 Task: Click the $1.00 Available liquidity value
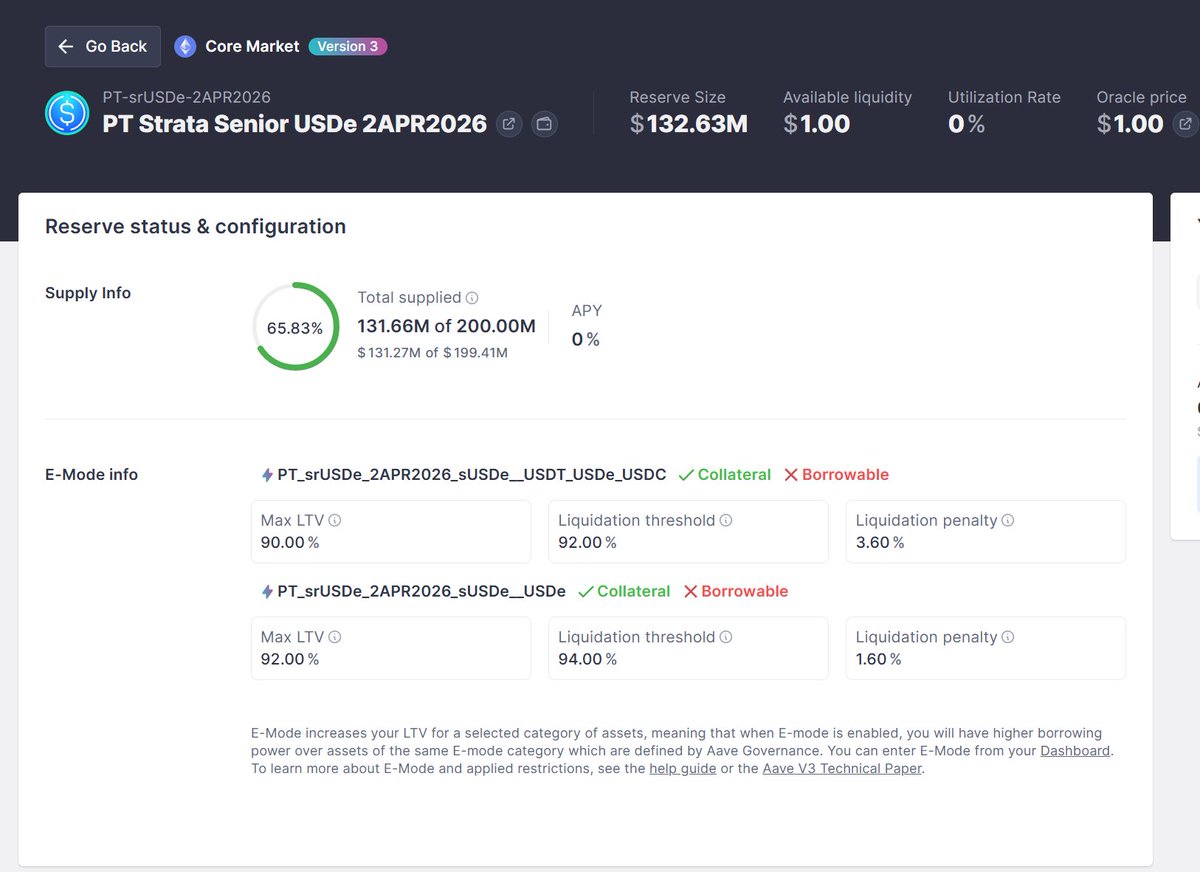[817, 124]
